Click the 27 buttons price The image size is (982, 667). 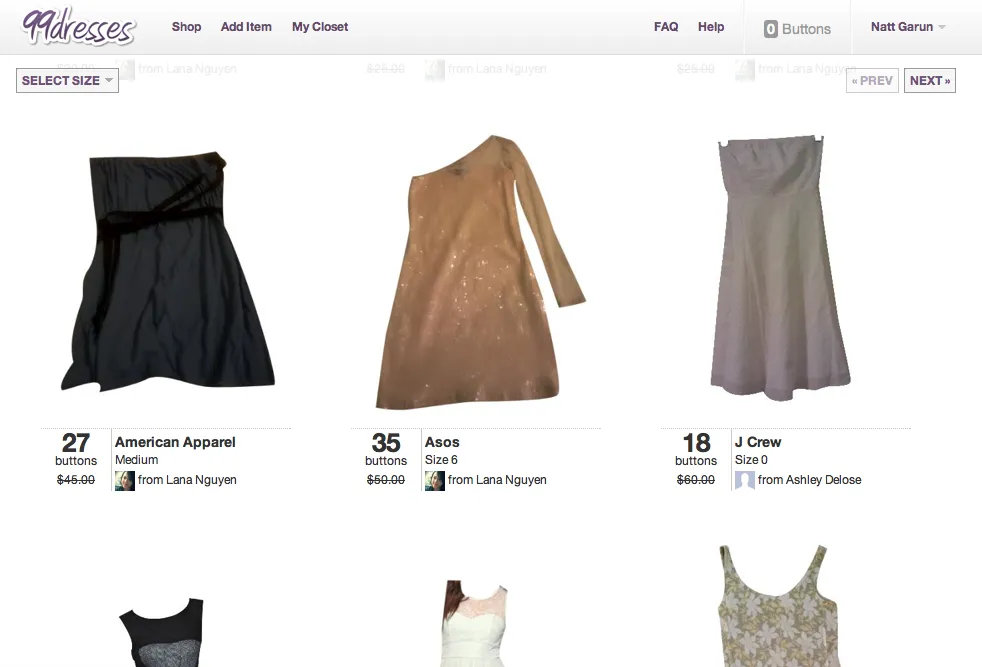click(76, 449)
